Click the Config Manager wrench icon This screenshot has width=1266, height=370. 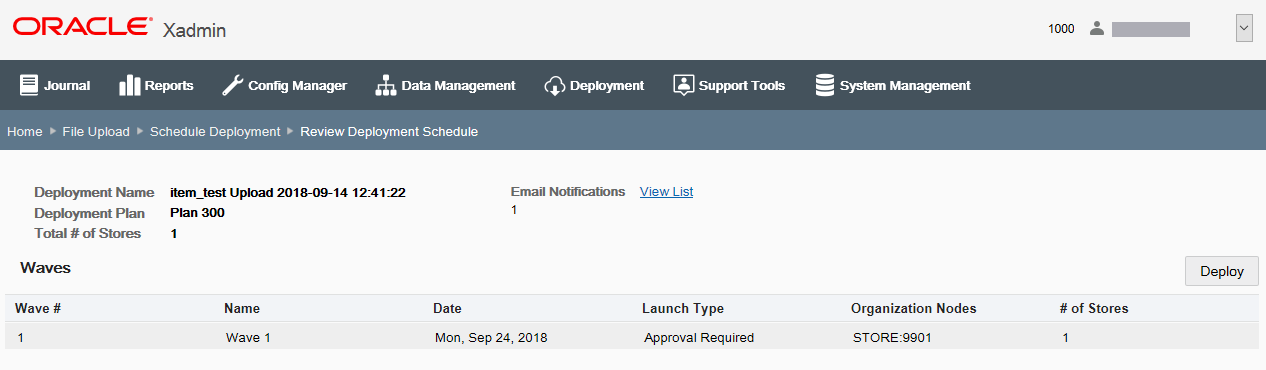[x=232, y=86]
